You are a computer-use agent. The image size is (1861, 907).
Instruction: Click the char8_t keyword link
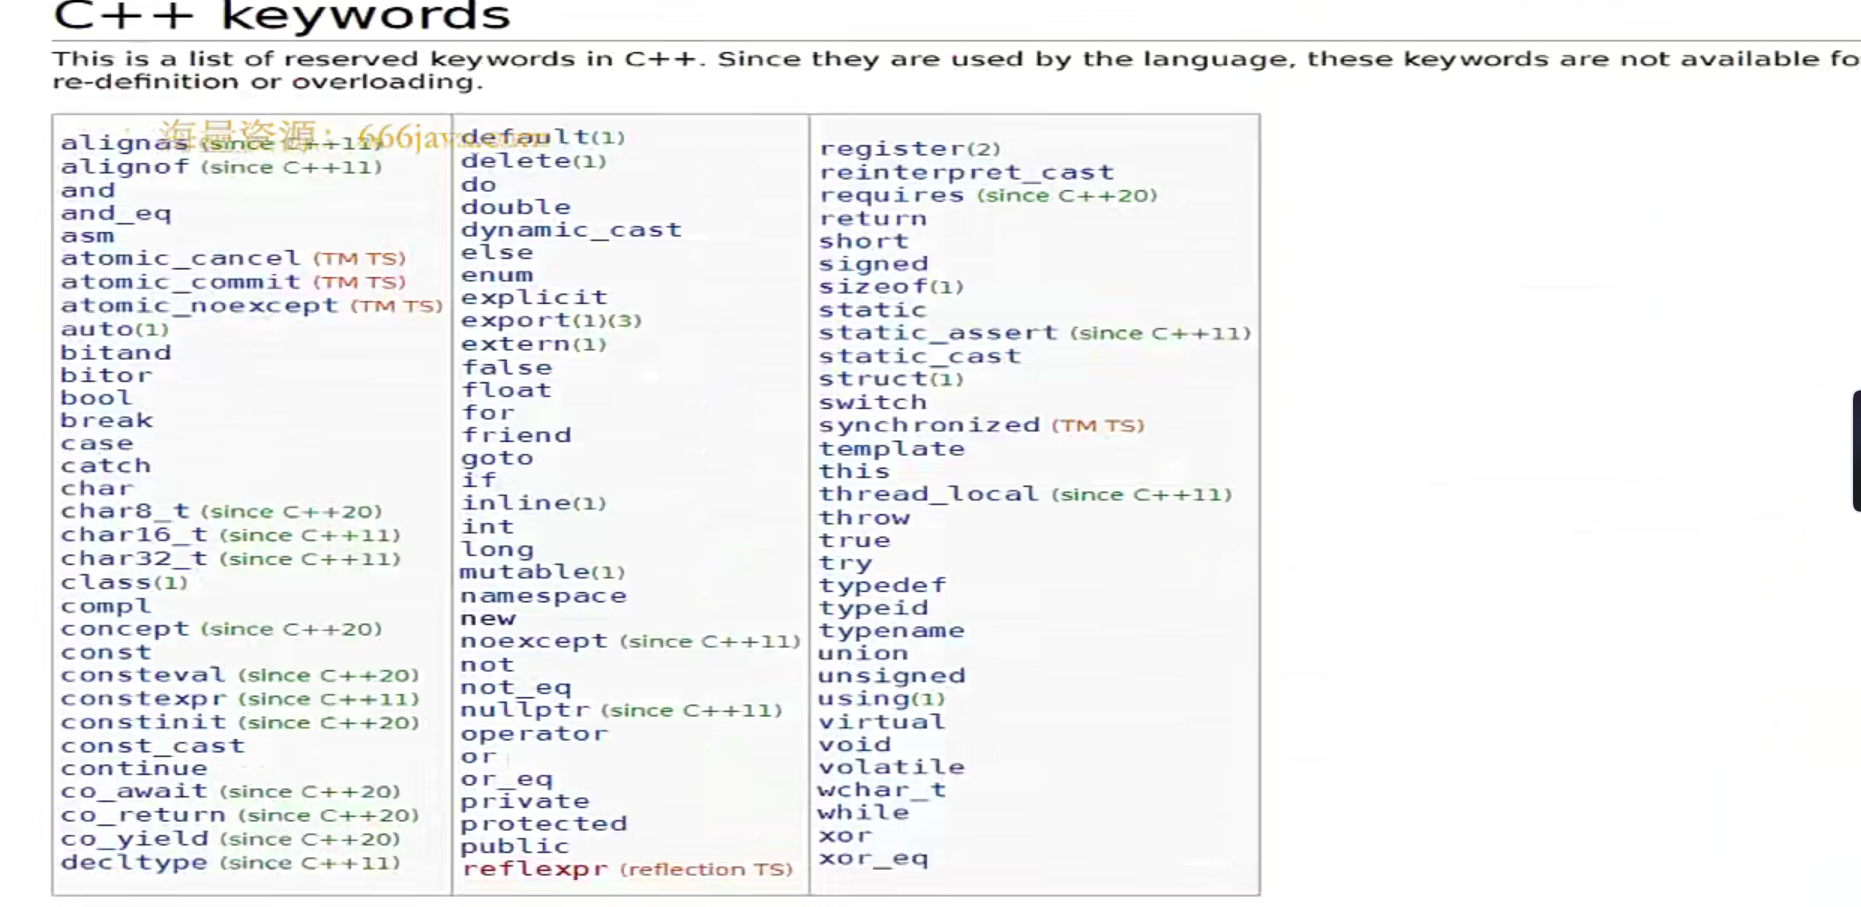pos(124,511)
